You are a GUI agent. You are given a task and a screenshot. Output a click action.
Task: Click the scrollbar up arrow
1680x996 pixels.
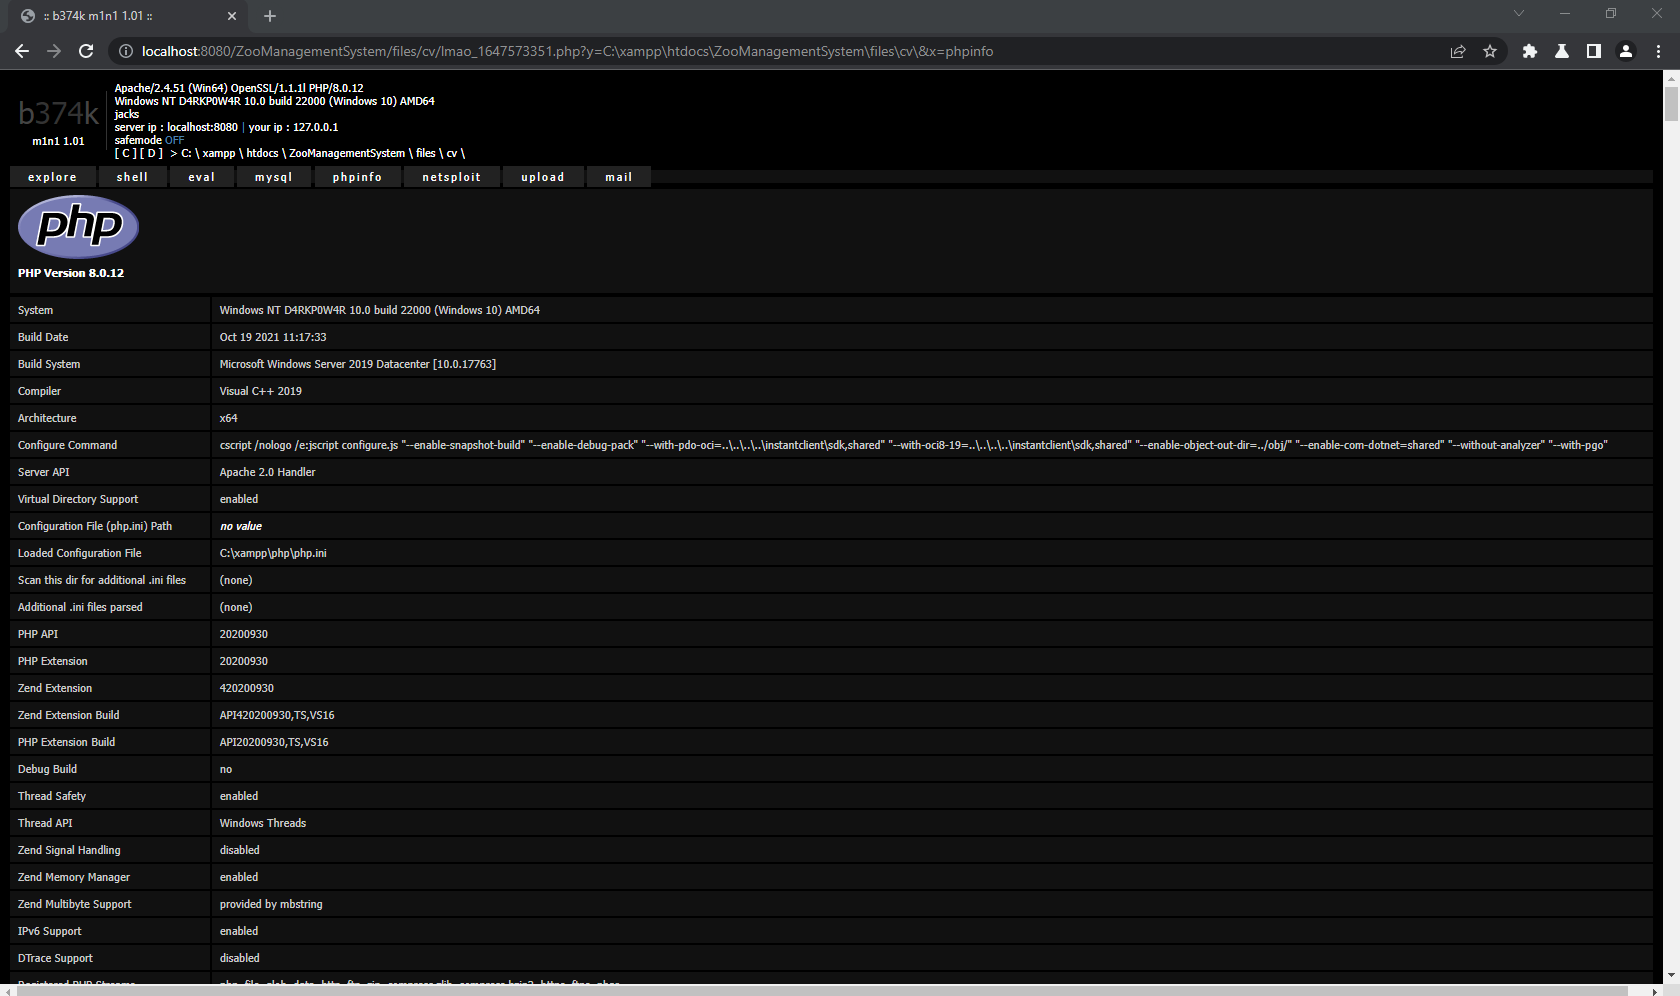coord(1671,77)
